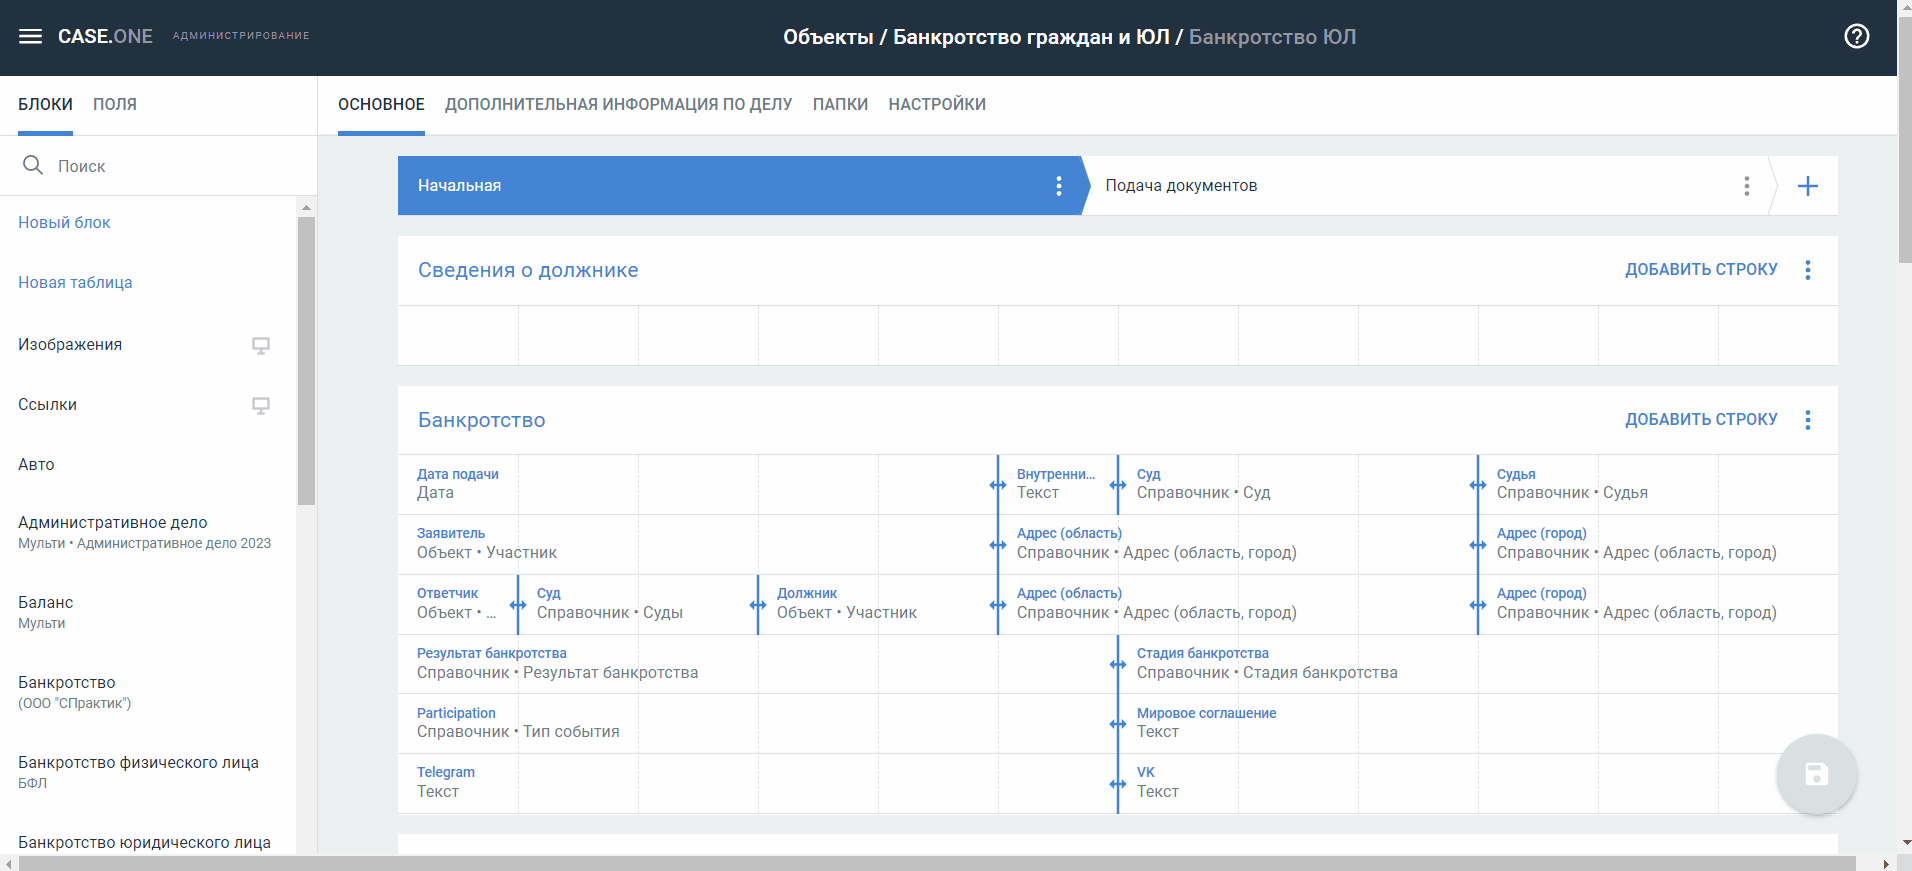This screenshot has width=1912, height=871.
Task: Open the ПАПКИ tab
Action: pyautogui.click(x=840, y=104)
